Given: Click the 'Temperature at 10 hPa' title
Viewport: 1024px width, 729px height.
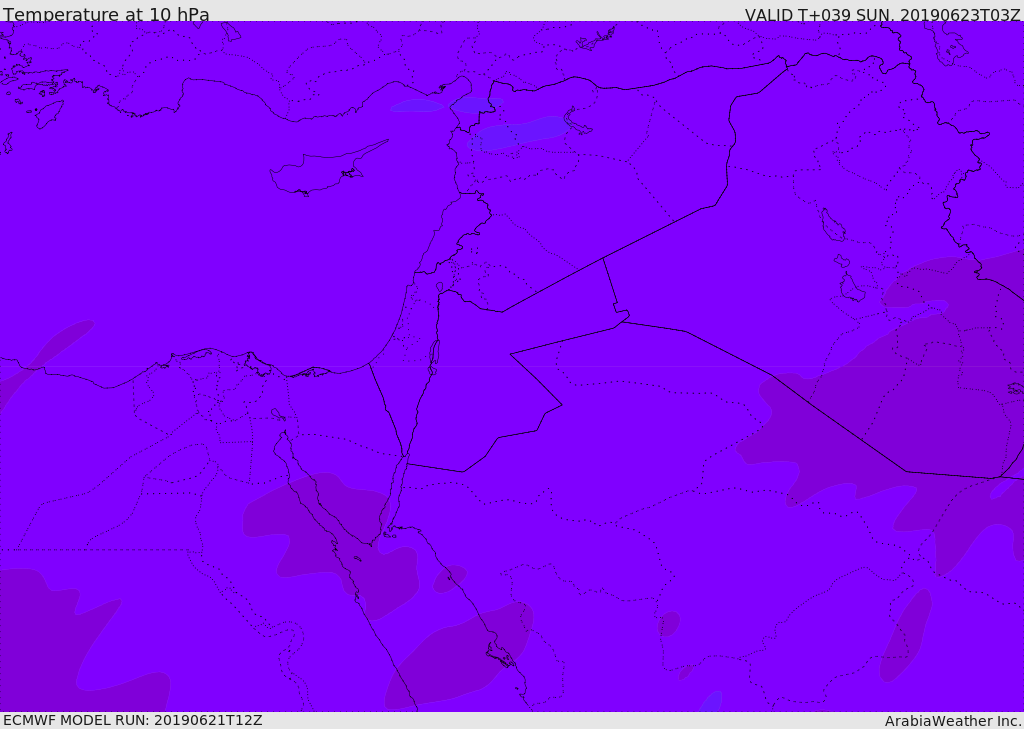Looking at the screenshot, I should coord(106,14).
